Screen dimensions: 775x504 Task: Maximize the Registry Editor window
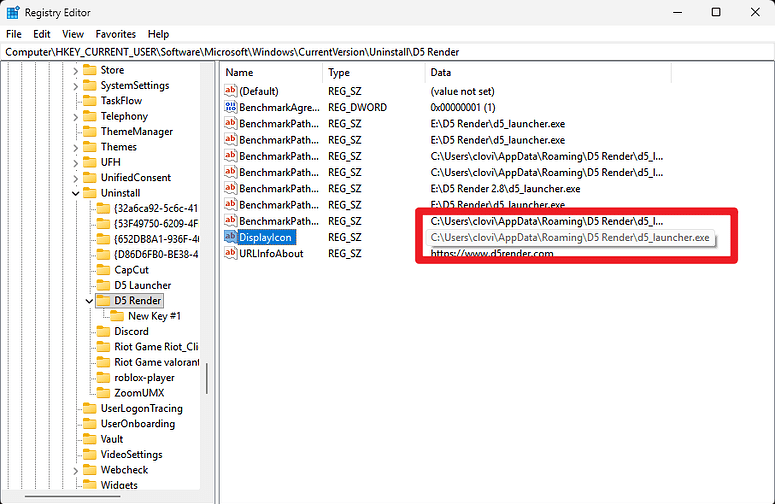coord(716,12)
